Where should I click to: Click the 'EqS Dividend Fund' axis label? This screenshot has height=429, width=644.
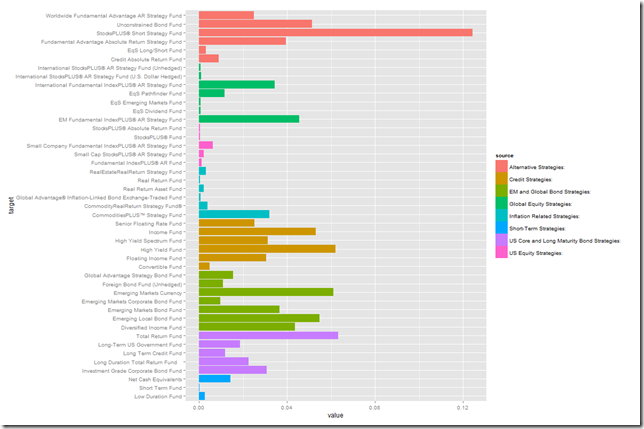157,111
